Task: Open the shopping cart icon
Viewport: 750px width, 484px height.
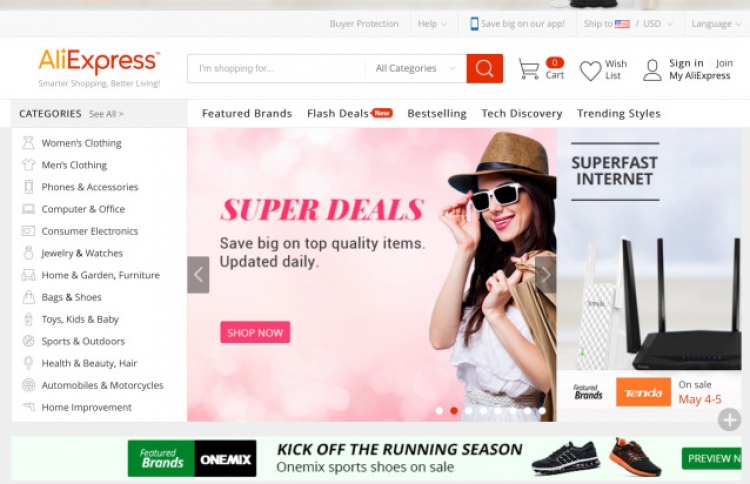Action: point(529,69)
